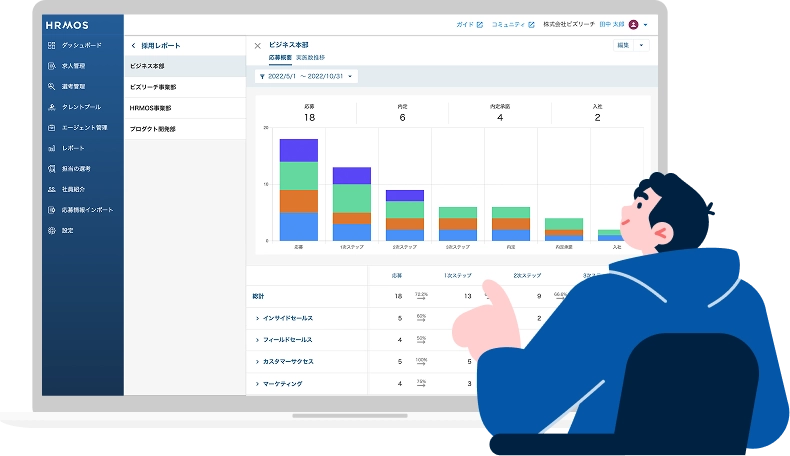Expand the インサイドセールス row
Viewport: 790px width, 456px height.
257,318
